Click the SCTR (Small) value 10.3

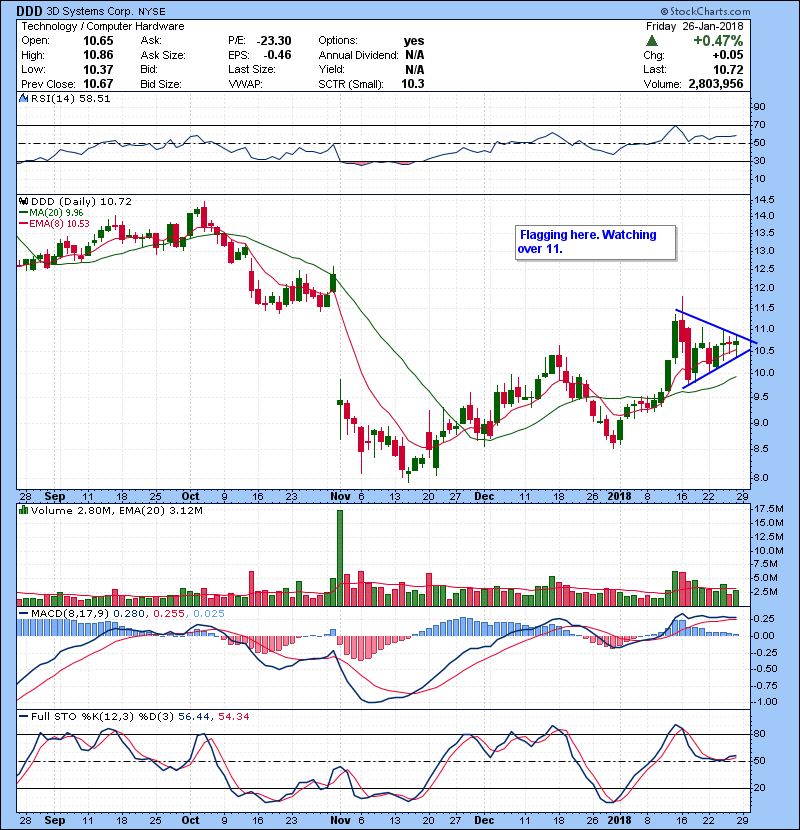tap(412, 84)
